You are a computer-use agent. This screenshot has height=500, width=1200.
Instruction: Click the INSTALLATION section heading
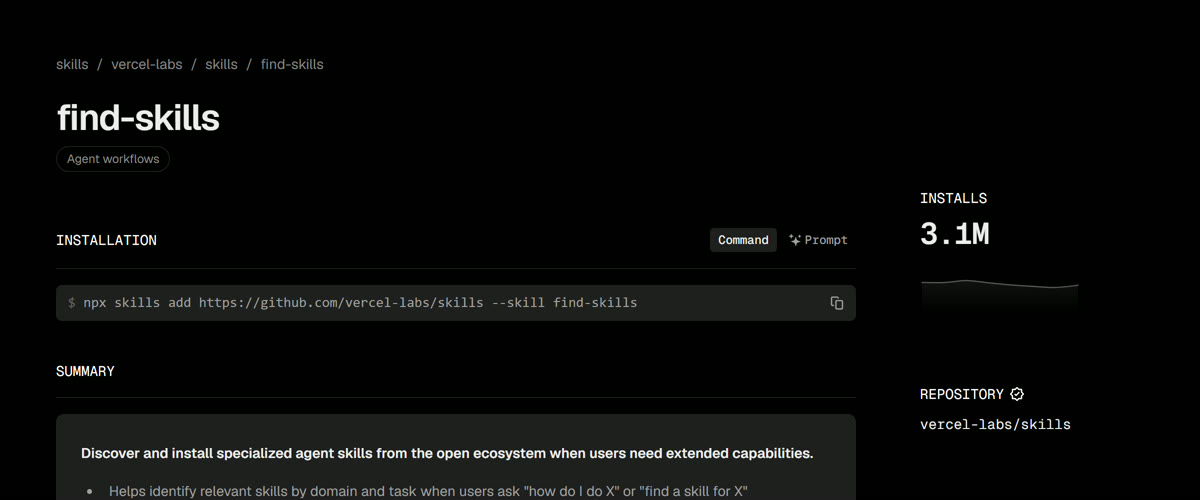[106, 240]
